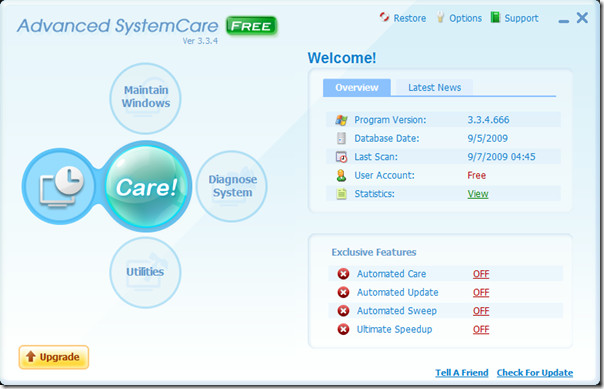604x389 pixels.
Task: Click the Automated Update label
Action: coord(398,292)
